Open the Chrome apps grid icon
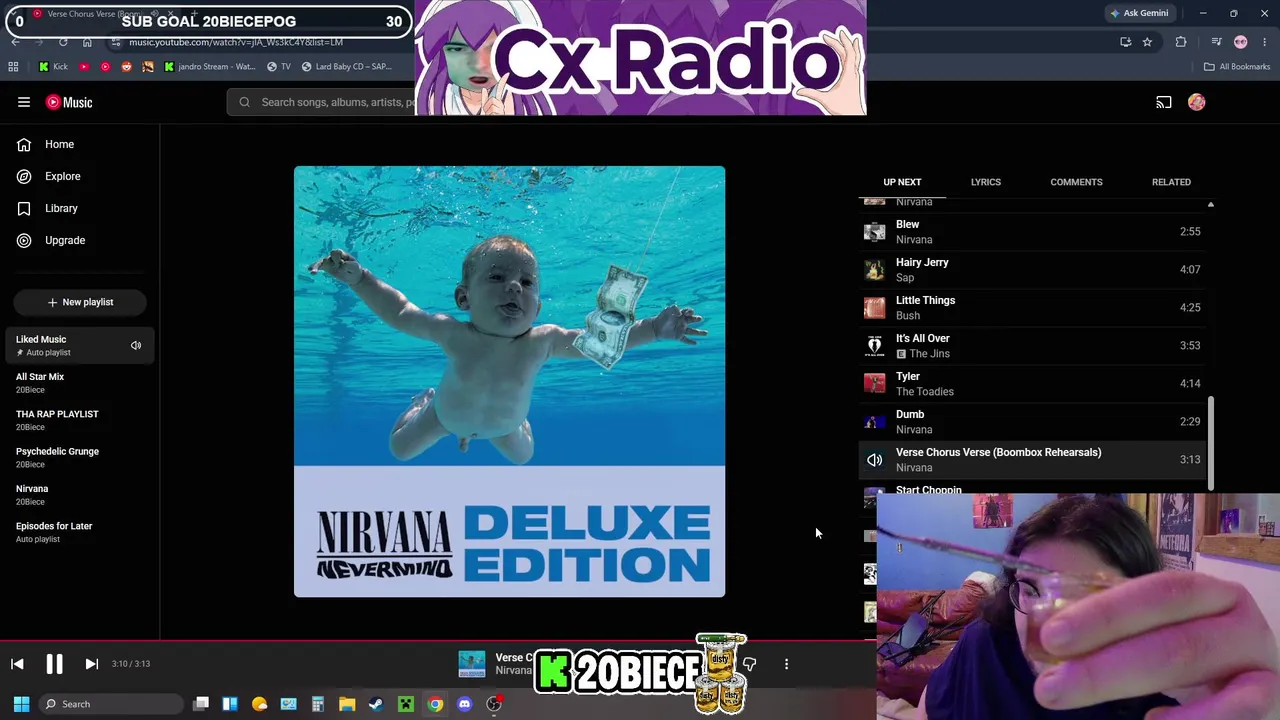Viewport: 1280px width, 720px height. click(x=13, y=67)
